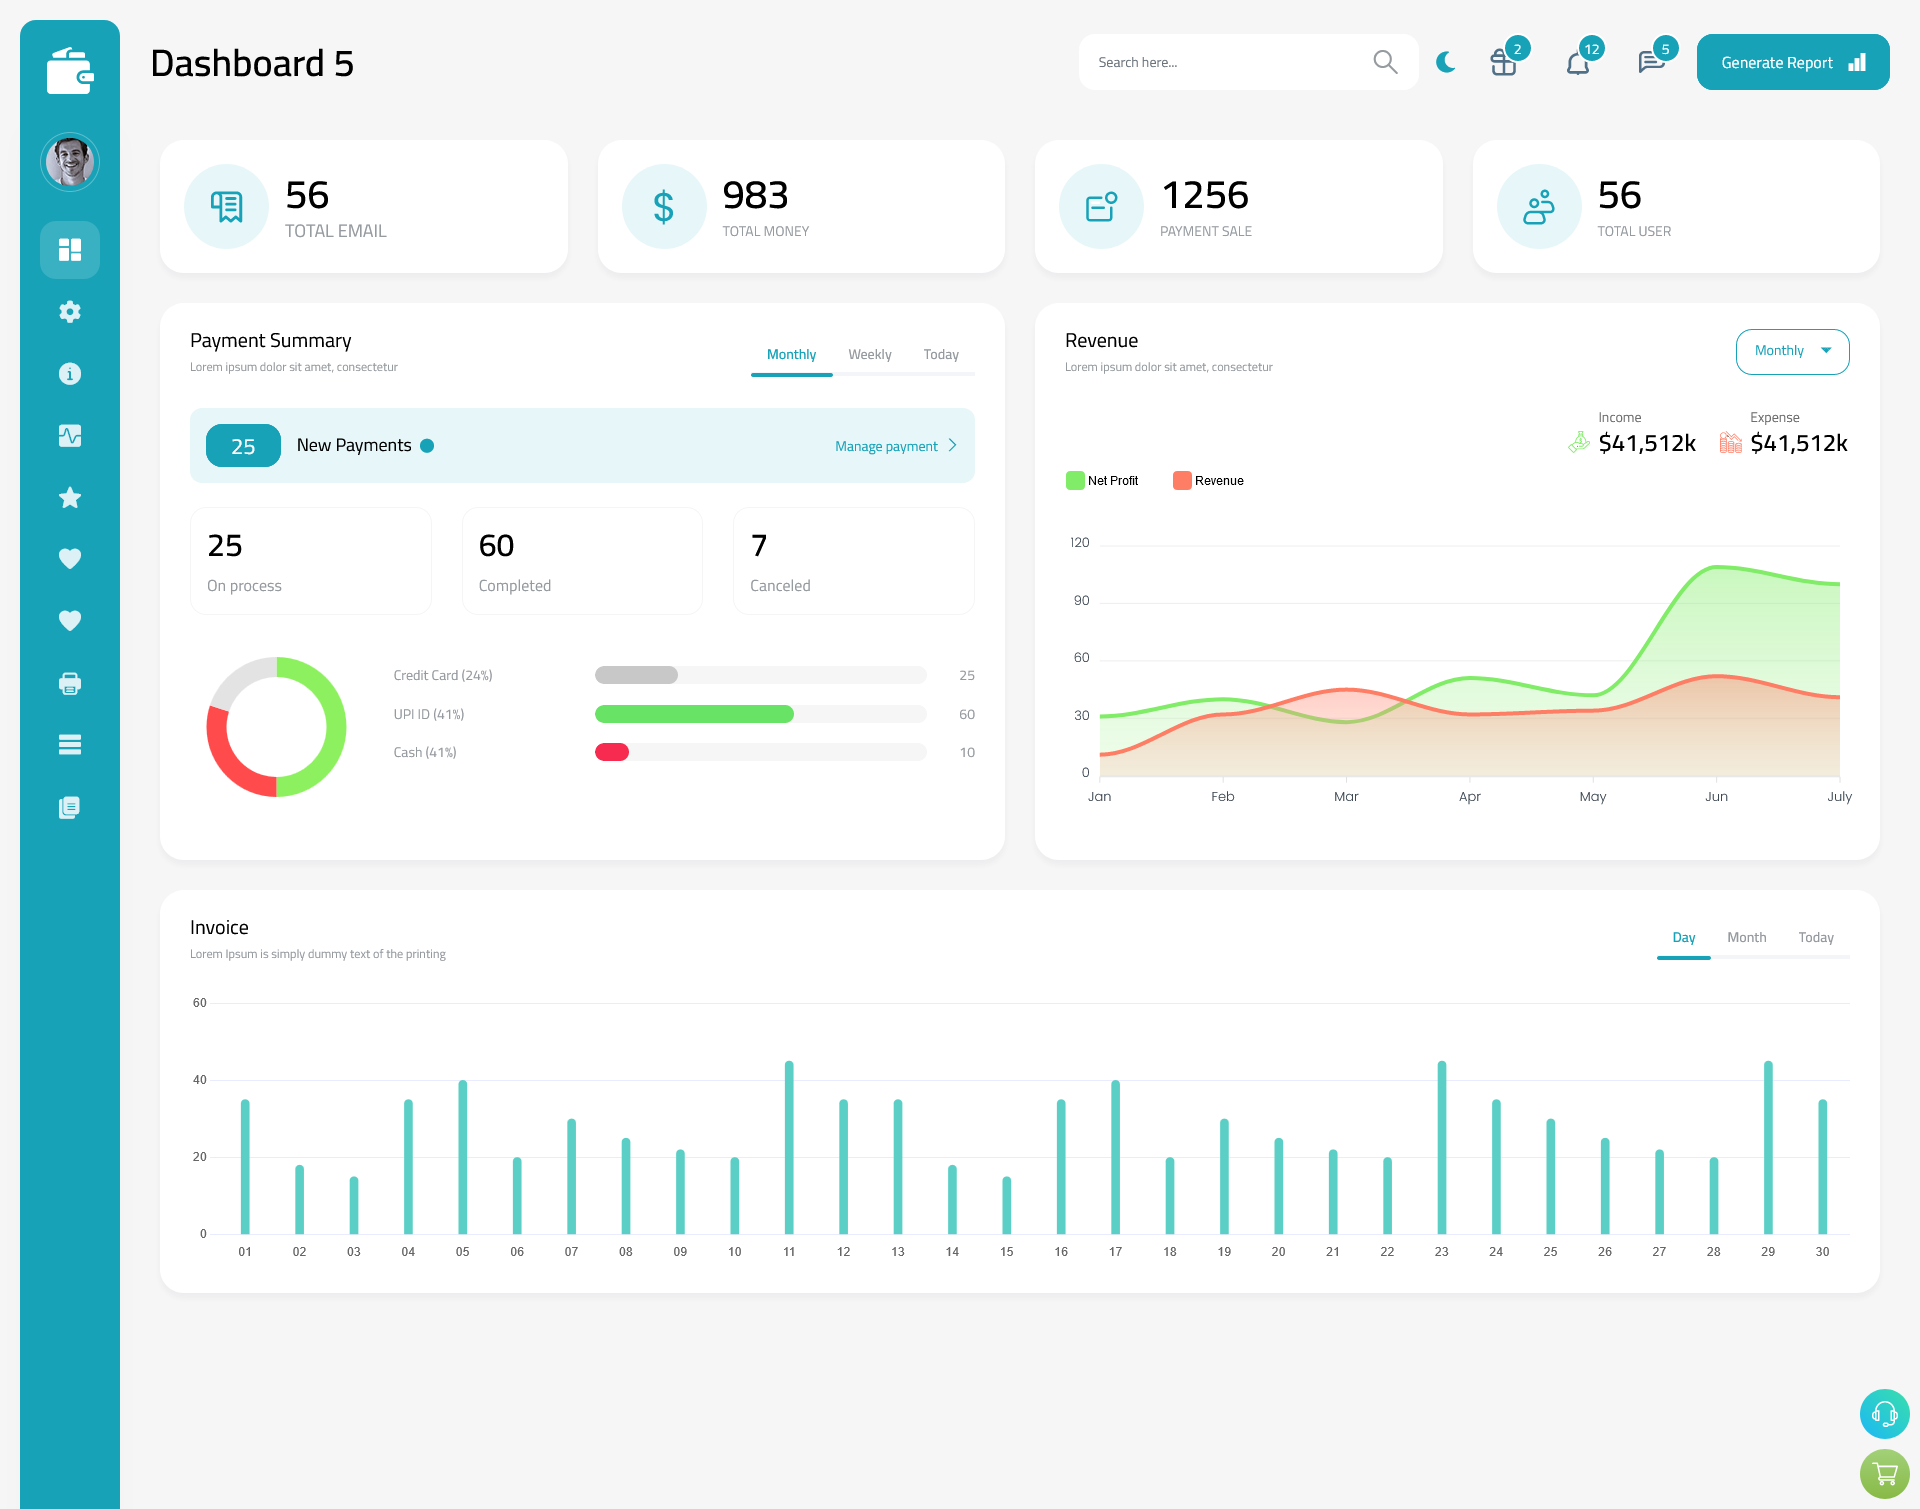This screenshot has height=1509, width=1920.
Task: Click the star/favorites icon in sidebar
Action: (70, 497)
